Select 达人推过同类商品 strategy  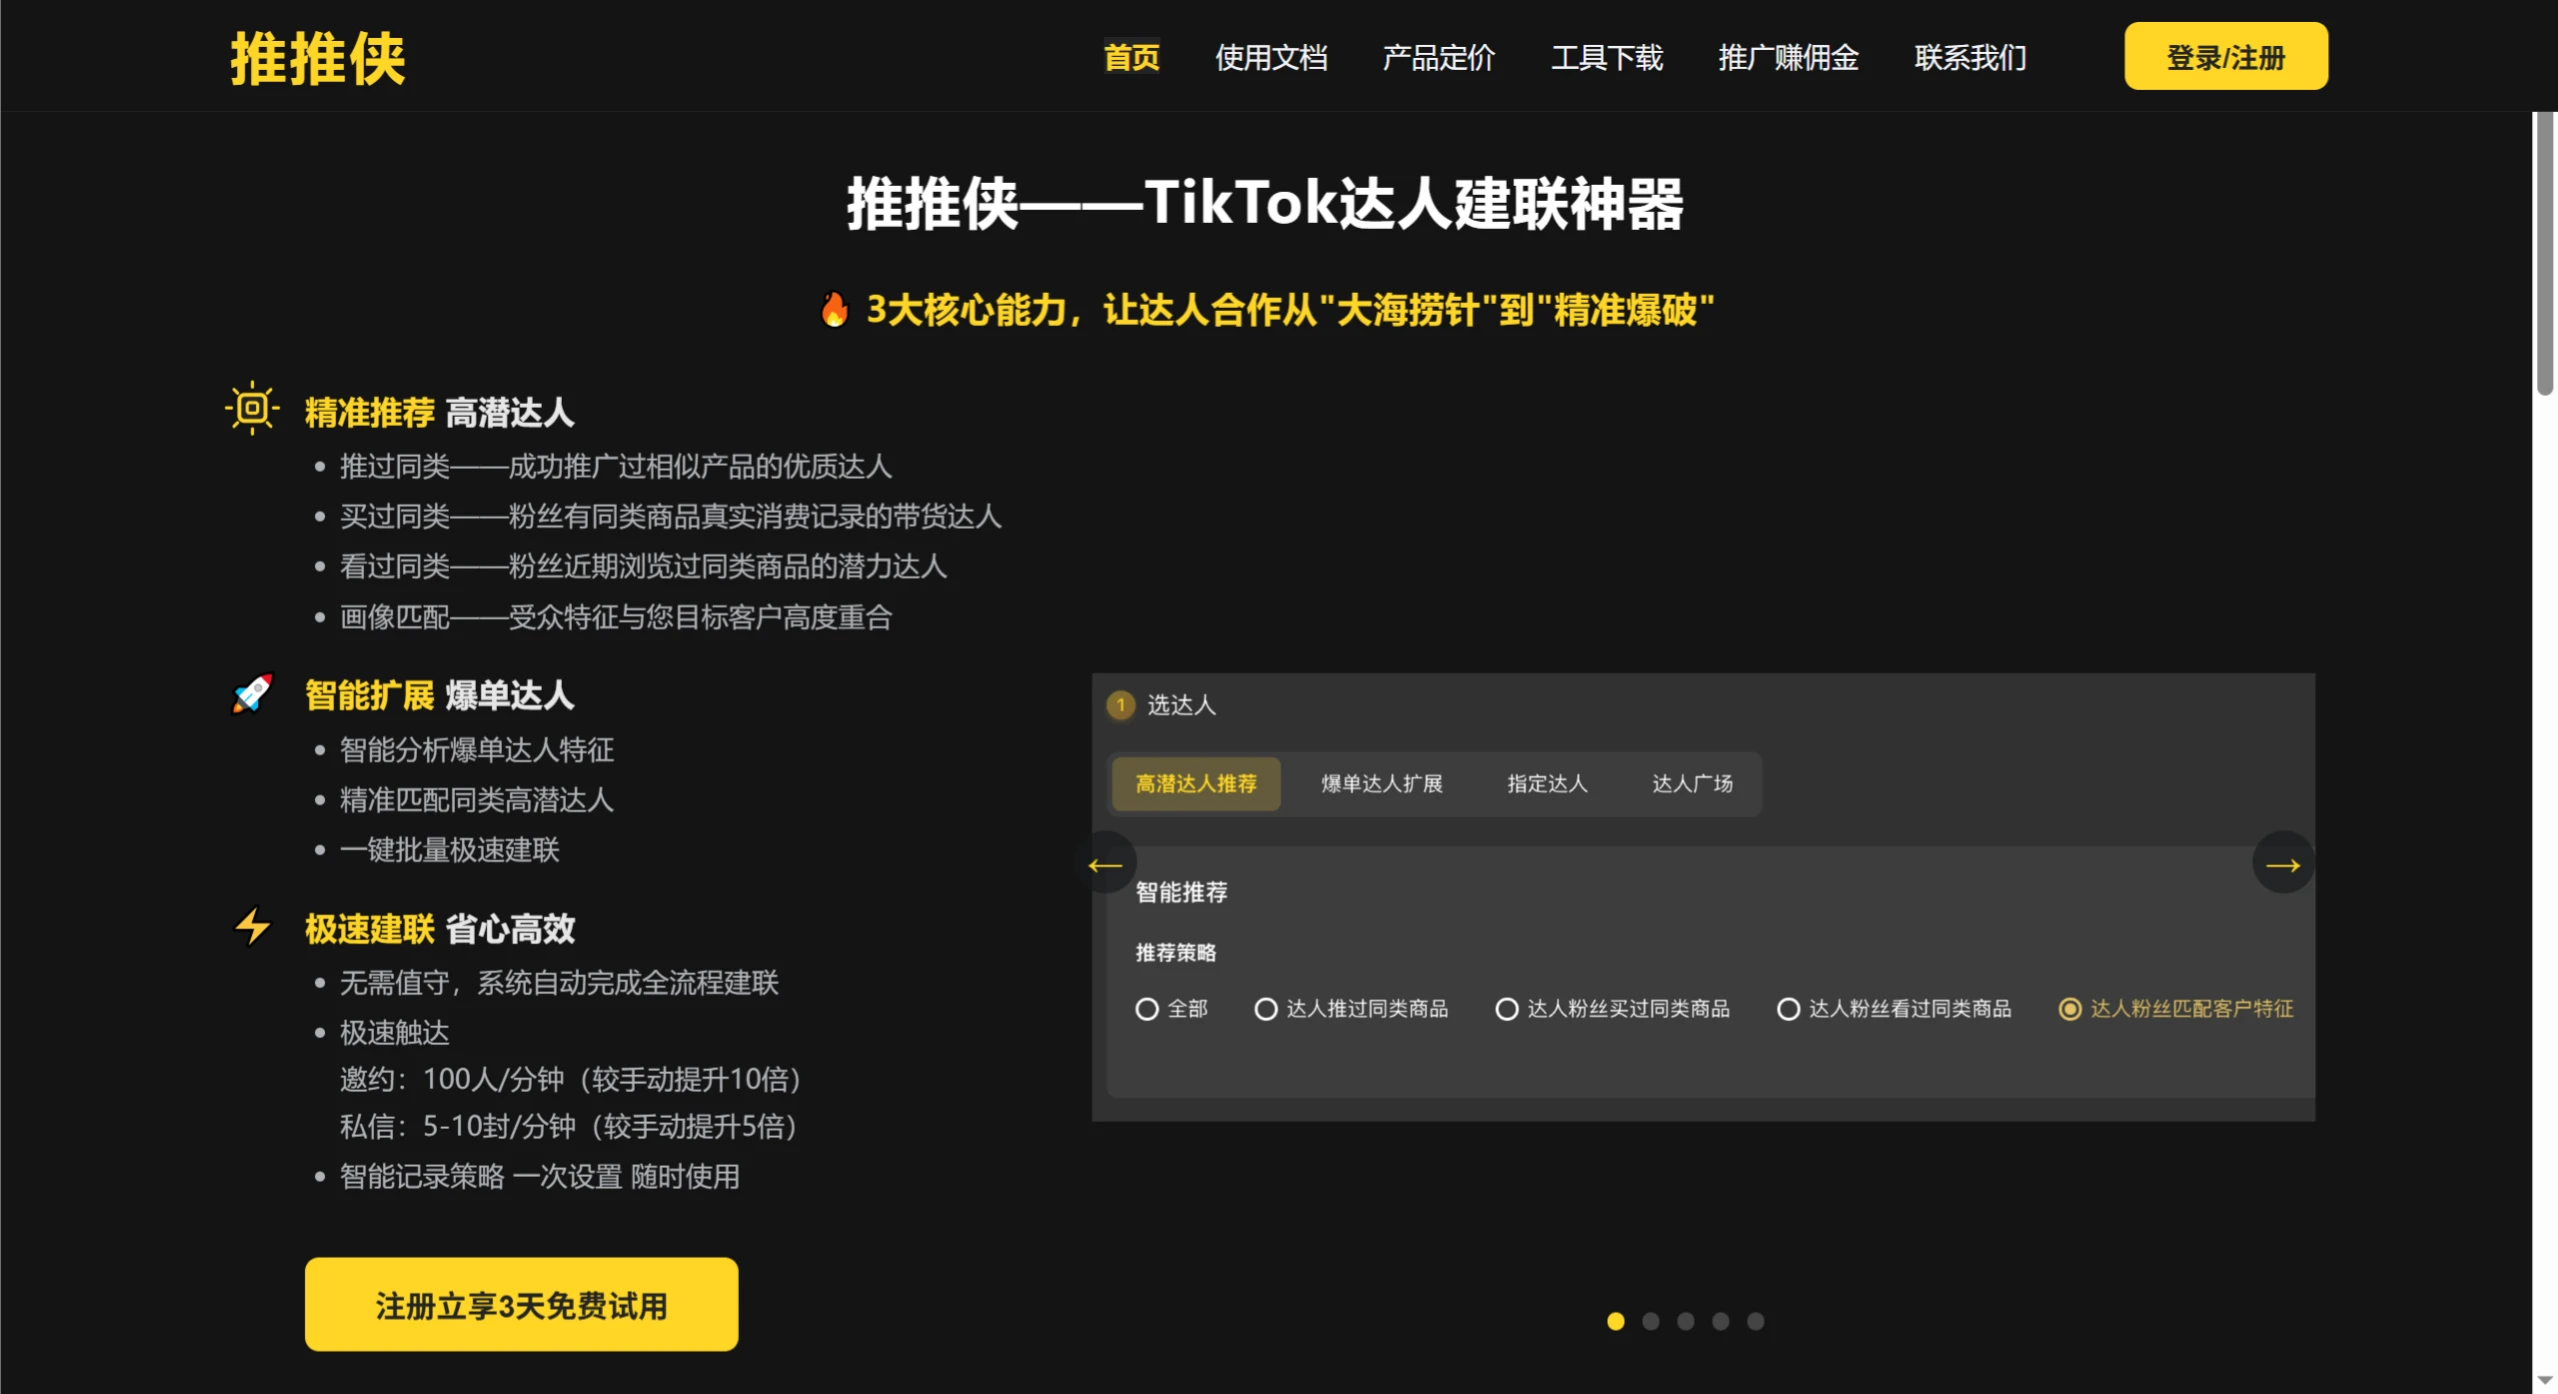click(1267, 1008)
